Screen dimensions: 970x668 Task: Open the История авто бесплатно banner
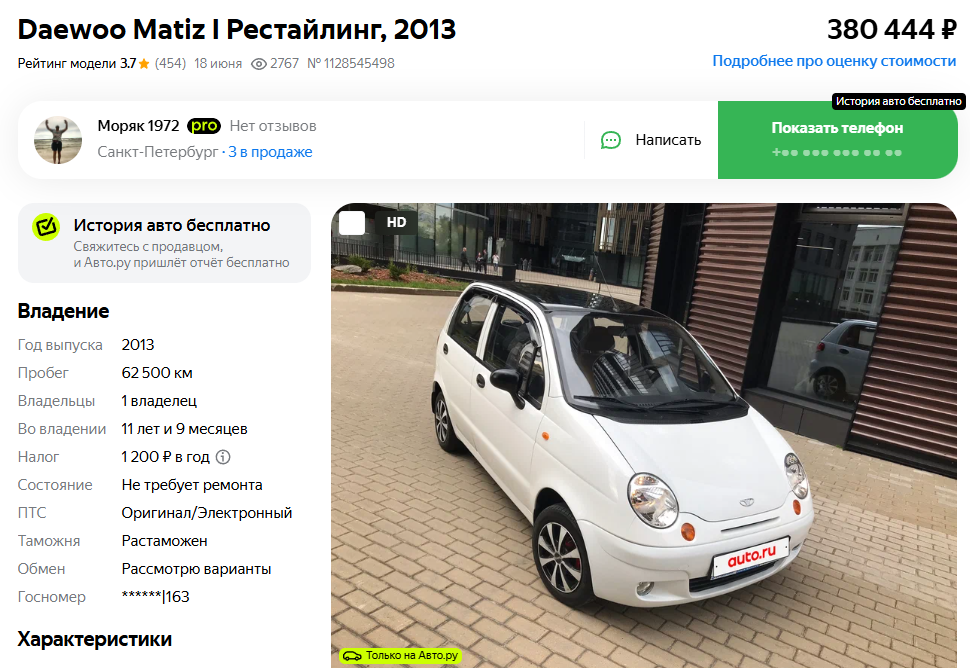[165, 243]
